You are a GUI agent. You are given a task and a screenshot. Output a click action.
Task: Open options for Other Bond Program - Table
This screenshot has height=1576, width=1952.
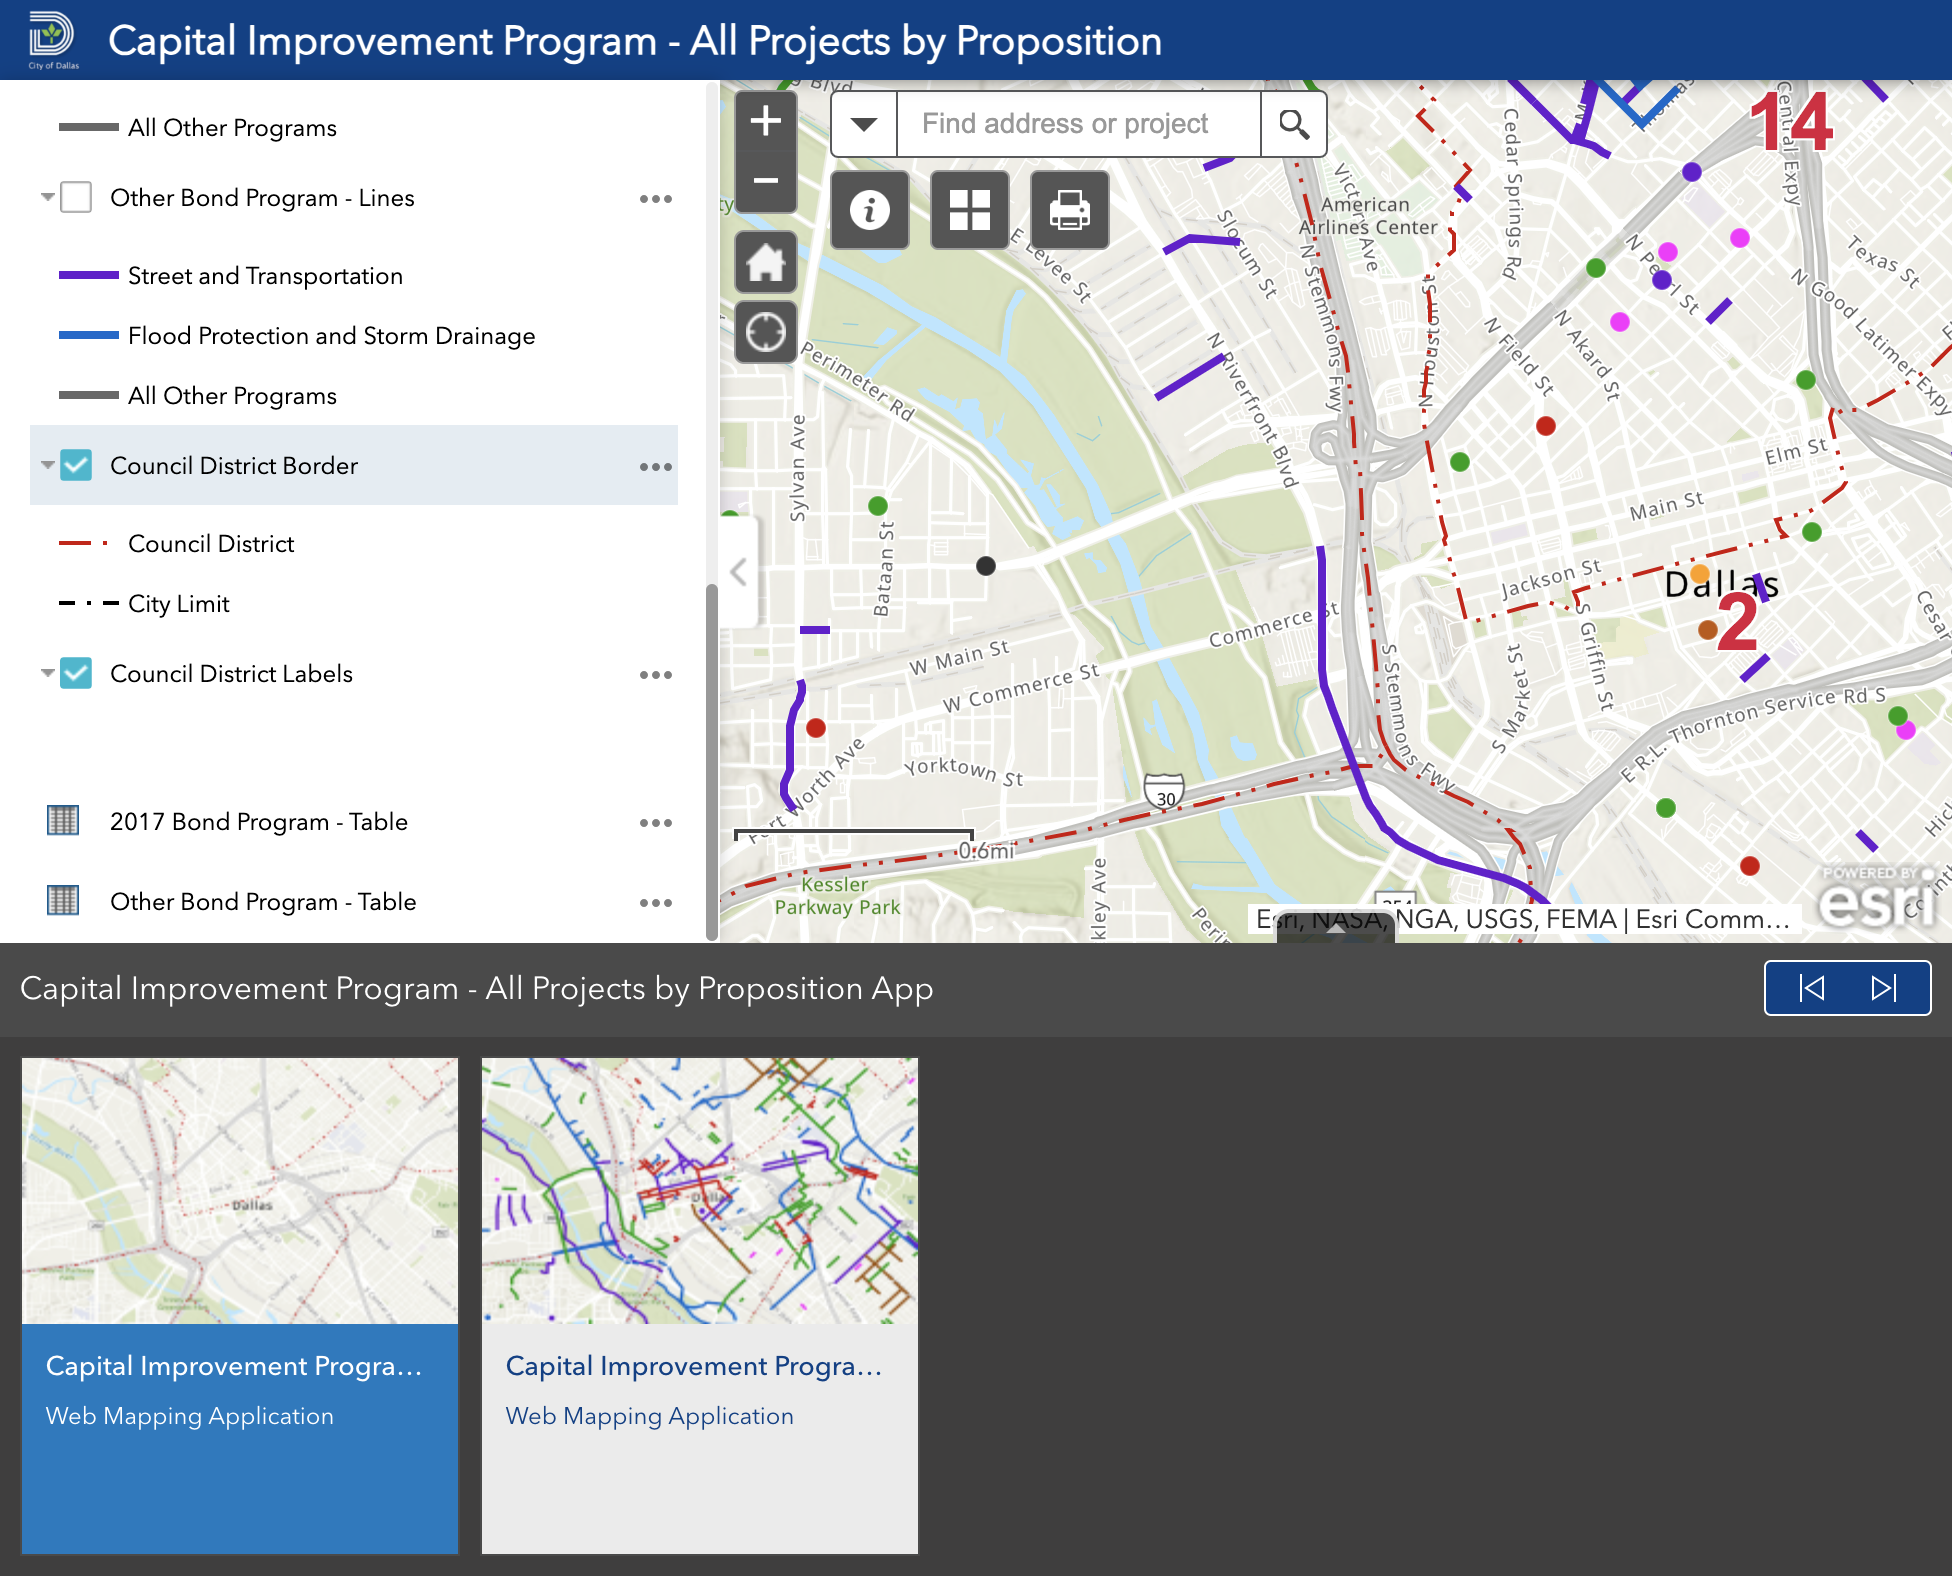click(x=656, y=903)
